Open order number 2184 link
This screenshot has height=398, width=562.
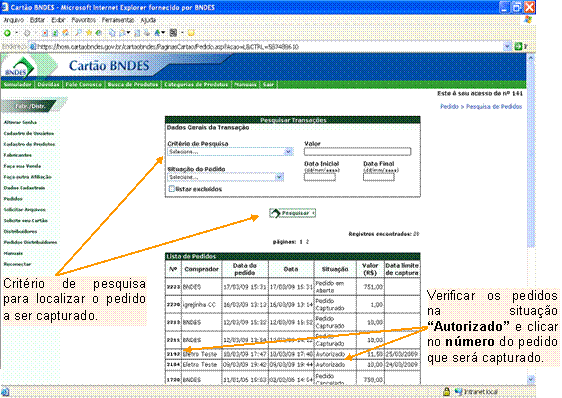[x=173, y=365]
